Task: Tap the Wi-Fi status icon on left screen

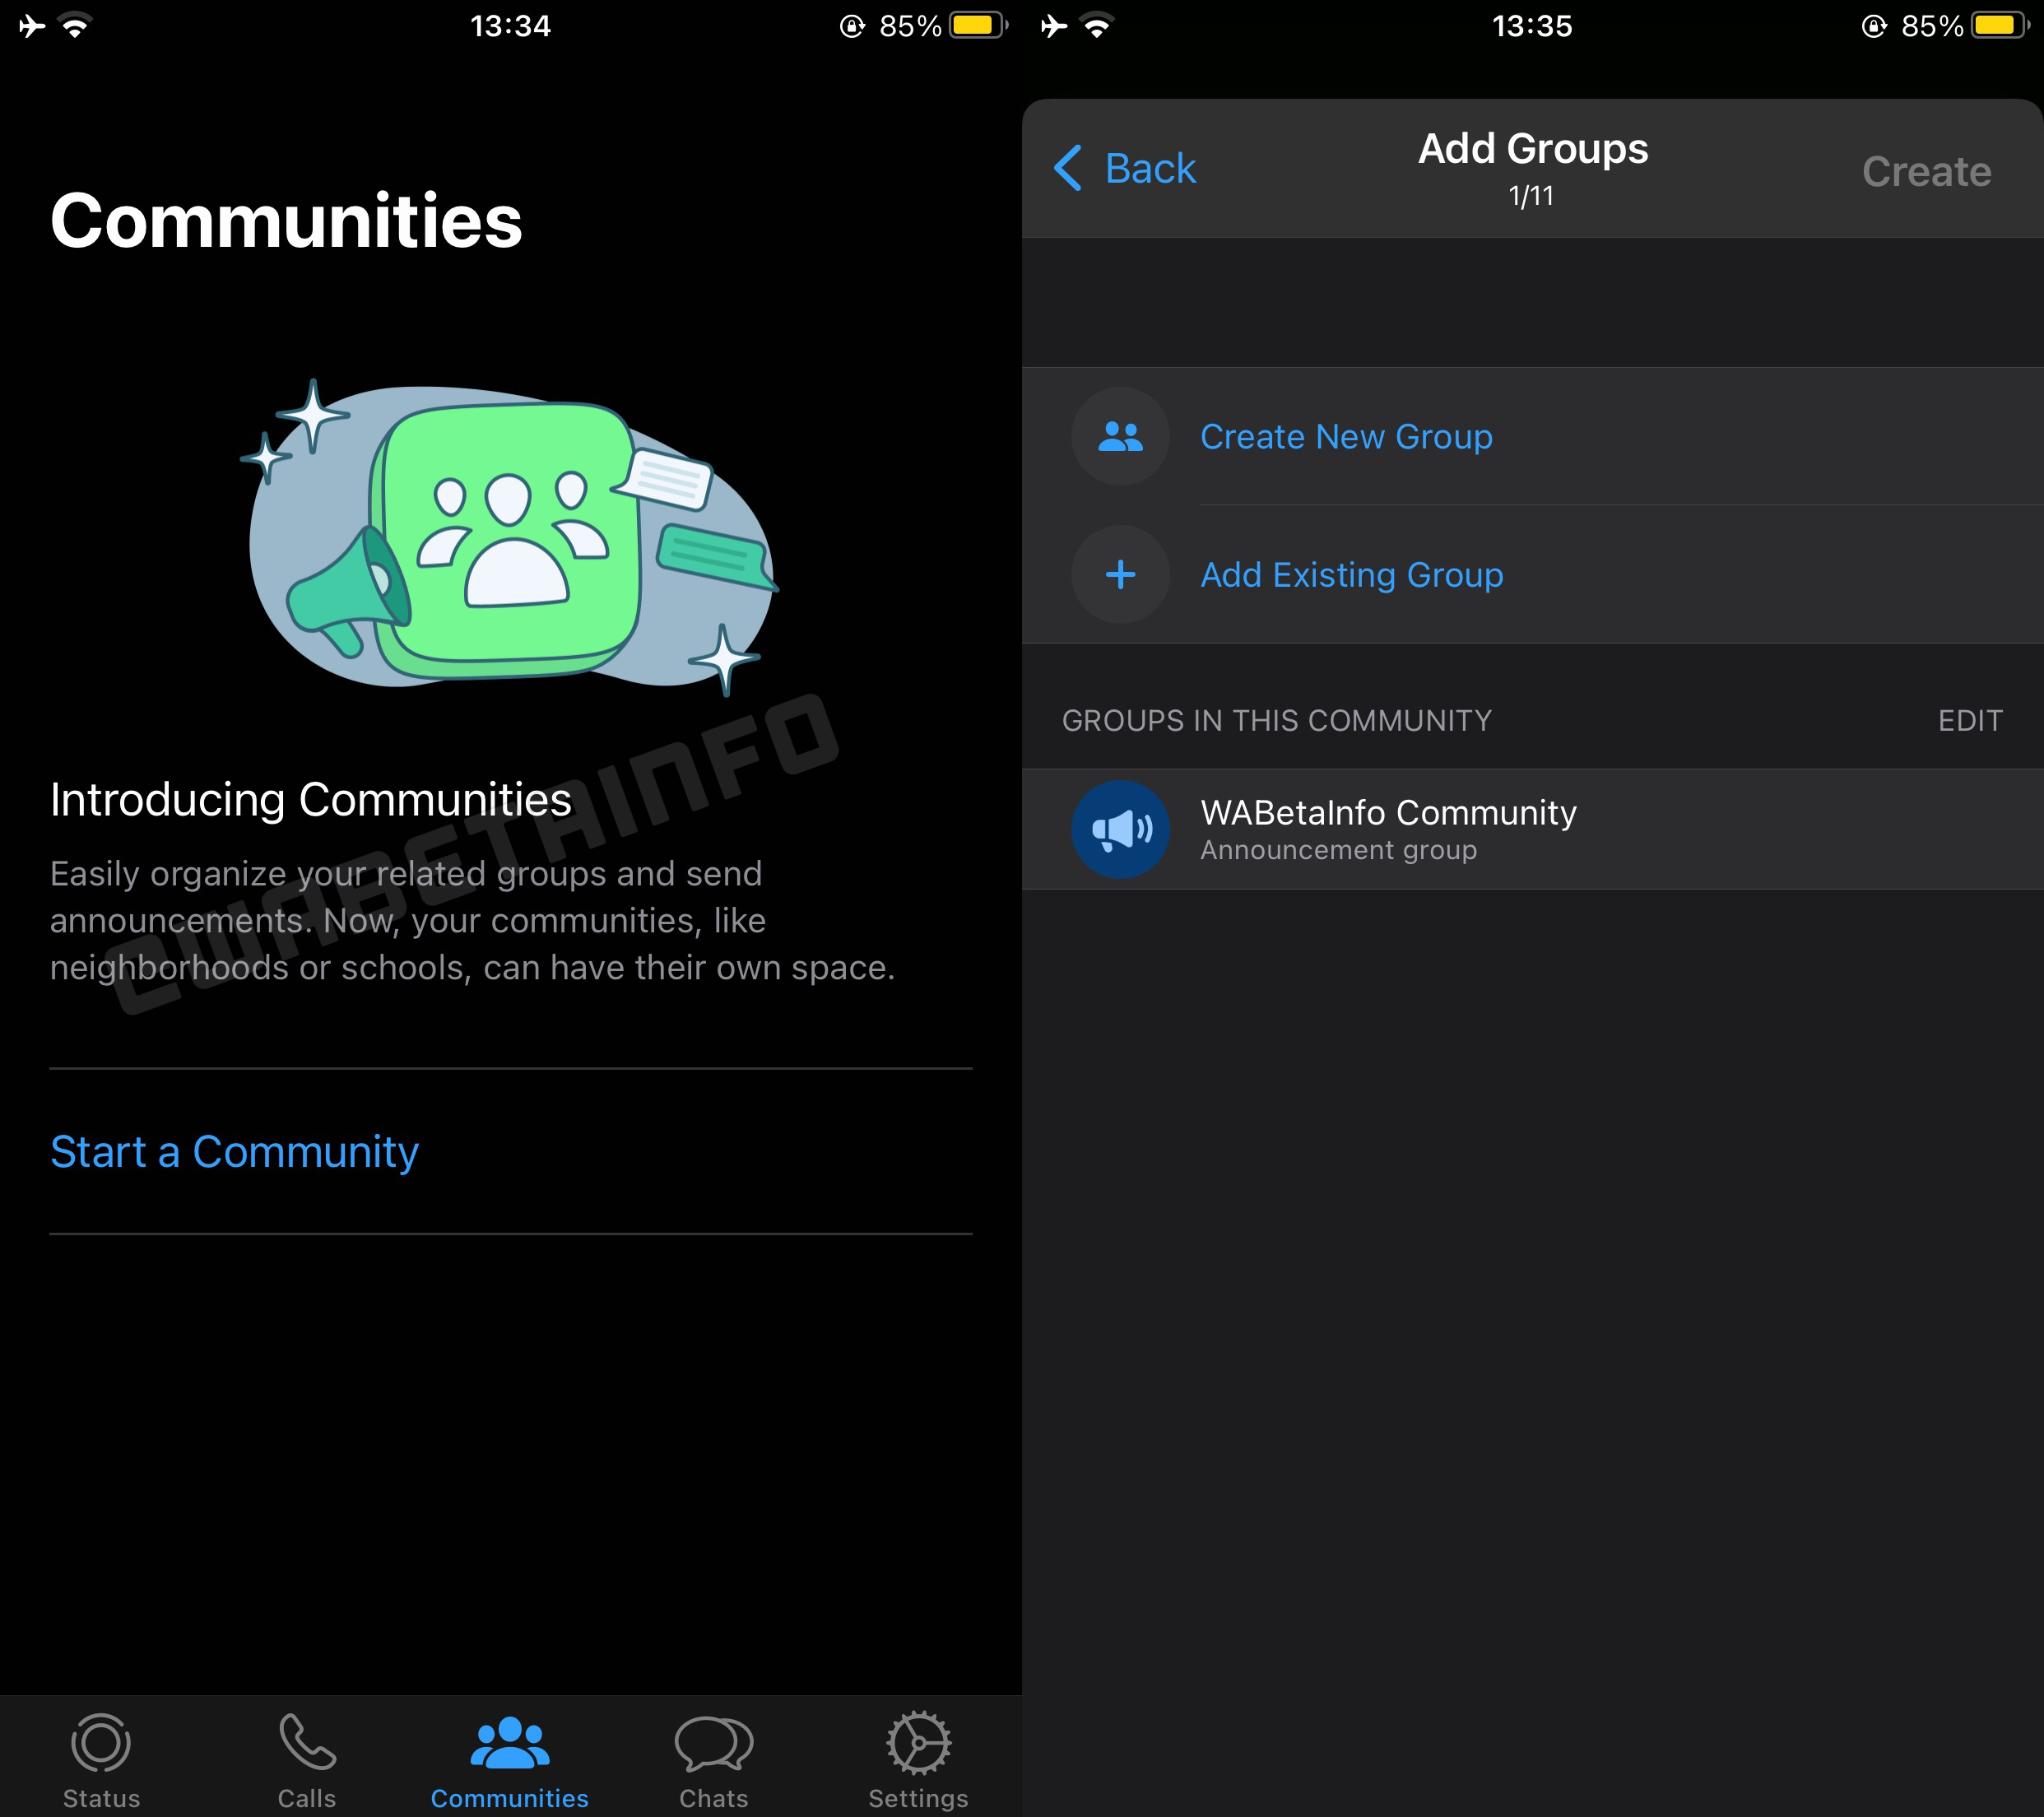Action: (75, 26)
